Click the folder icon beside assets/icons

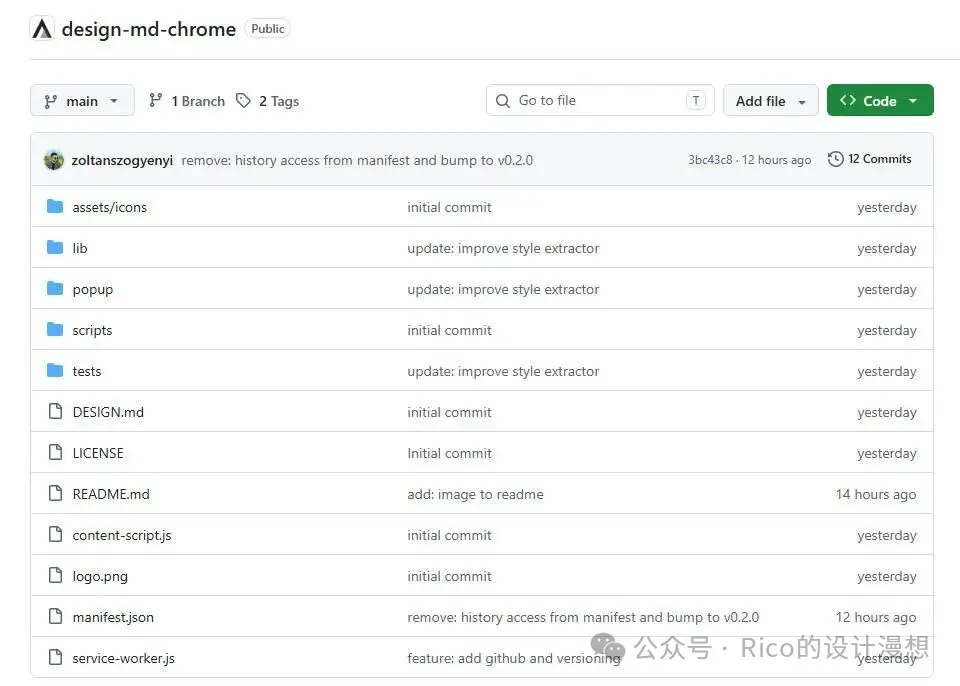point(55,207)
